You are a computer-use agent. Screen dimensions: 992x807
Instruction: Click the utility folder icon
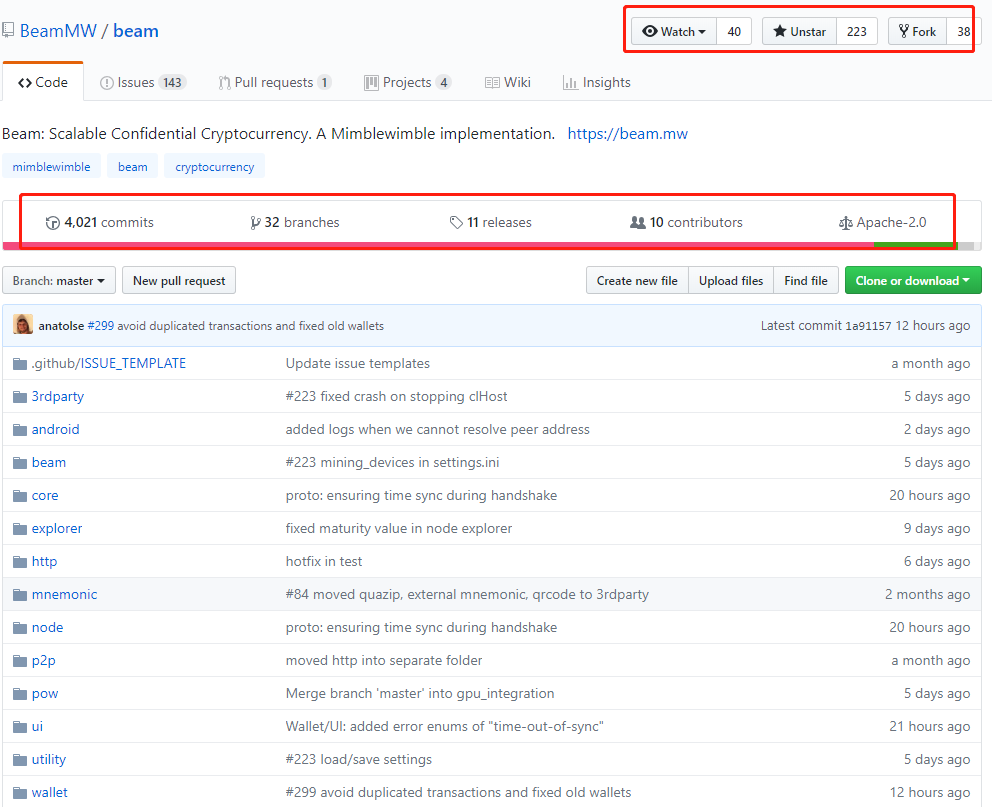[20, 760]
